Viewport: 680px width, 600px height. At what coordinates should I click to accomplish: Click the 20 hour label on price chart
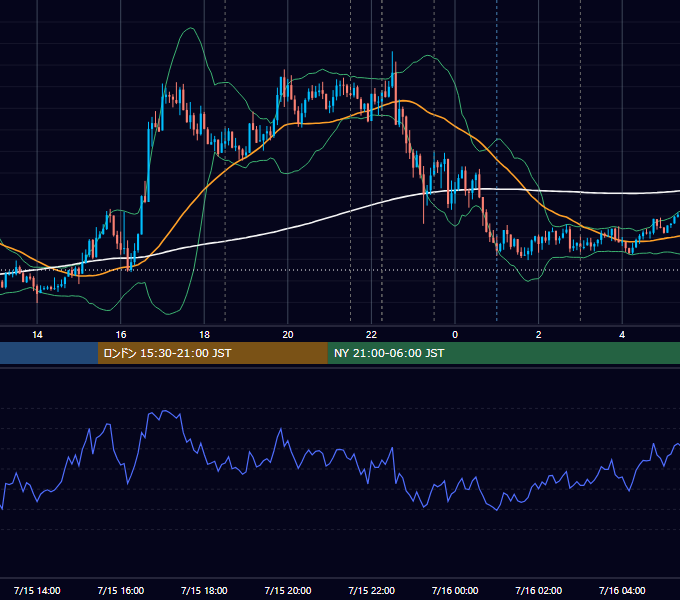288,334
